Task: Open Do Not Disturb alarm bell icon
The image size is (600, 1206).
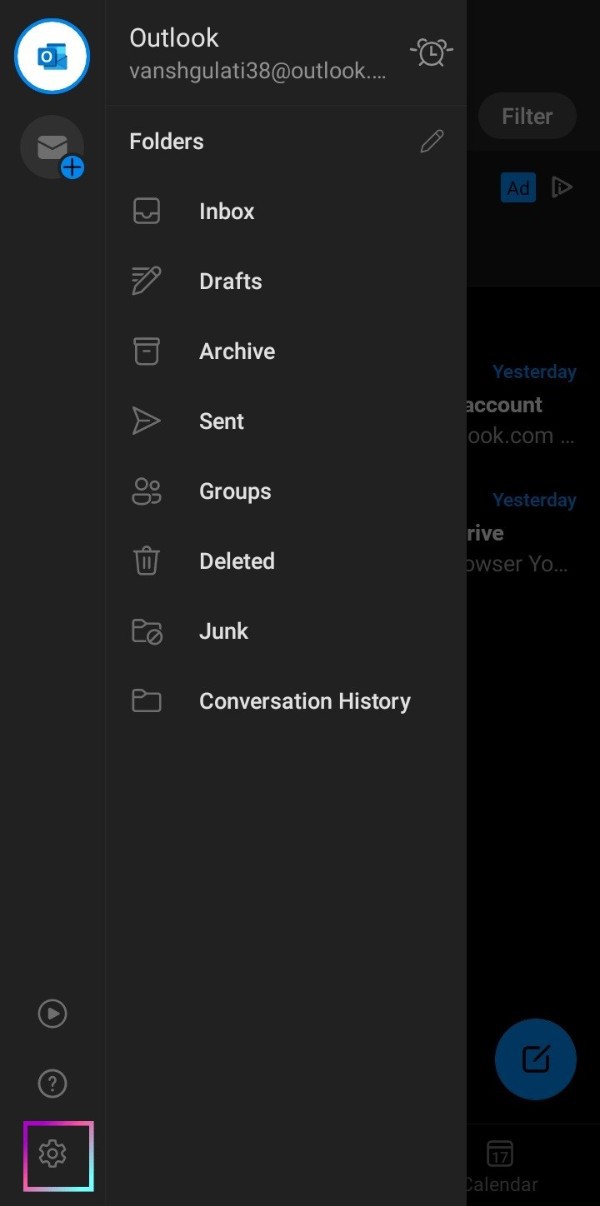Action: tap(432, 52)
